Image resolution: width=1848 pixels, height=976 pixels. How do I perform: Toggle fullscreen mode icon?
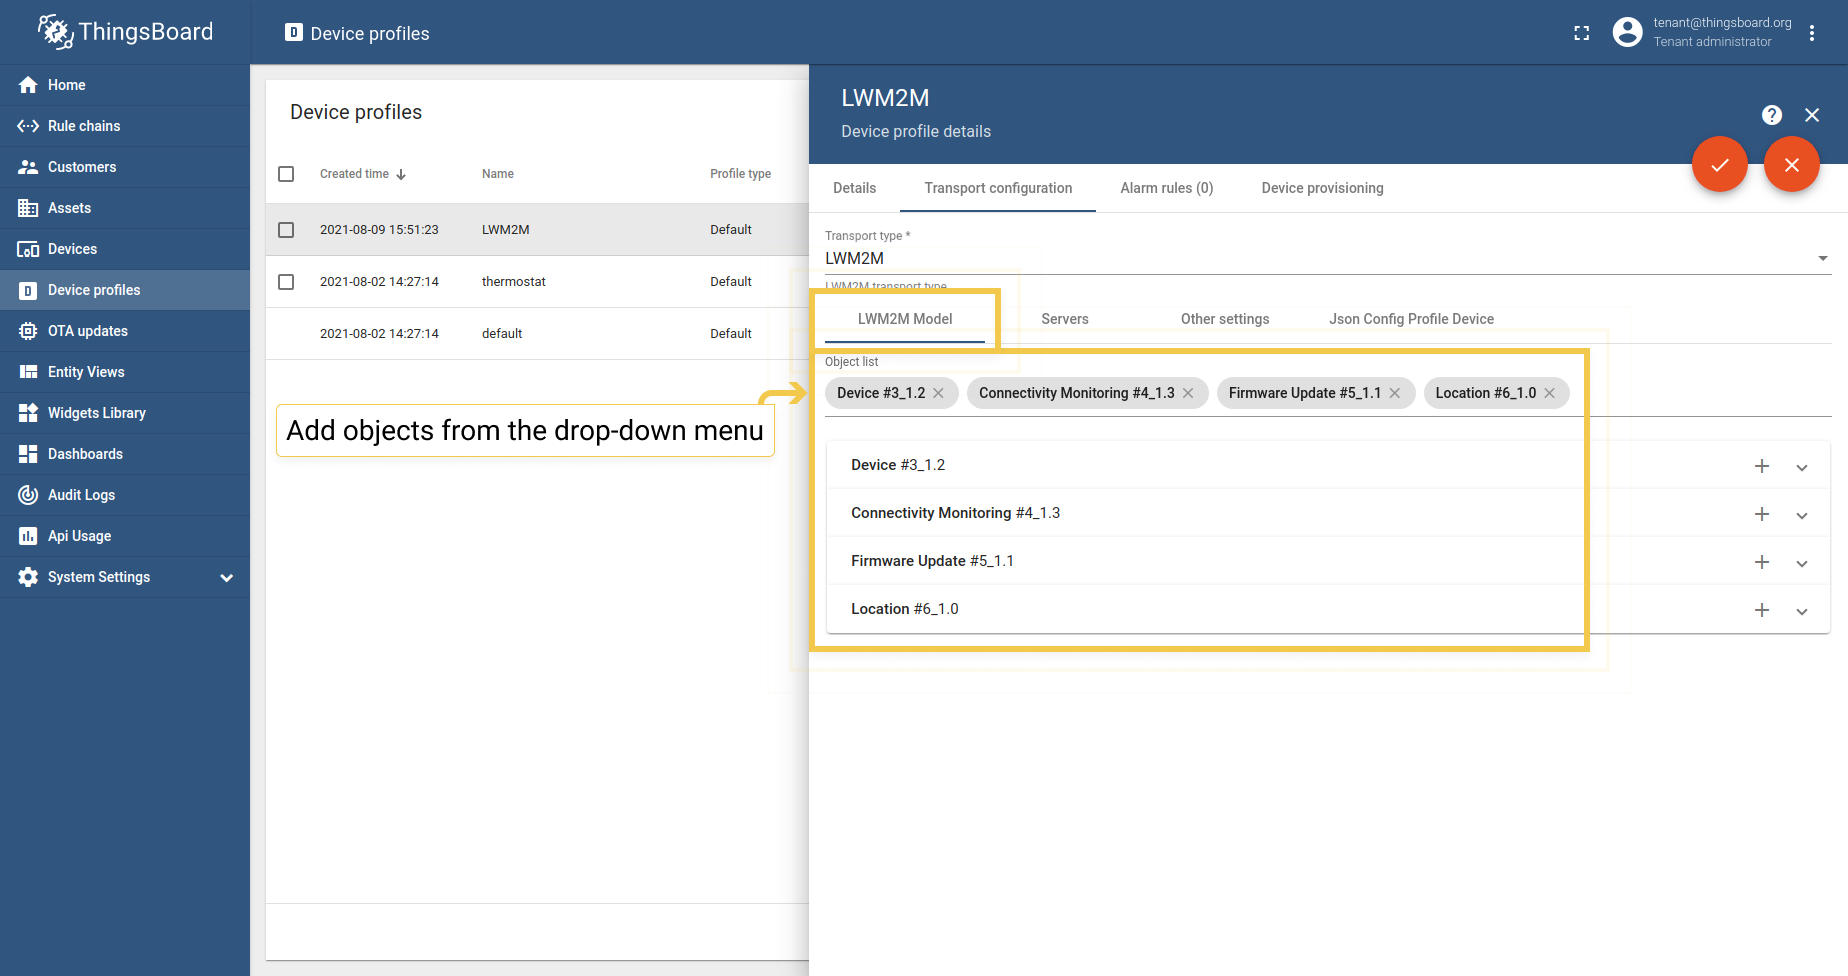tap(1581, 33)
